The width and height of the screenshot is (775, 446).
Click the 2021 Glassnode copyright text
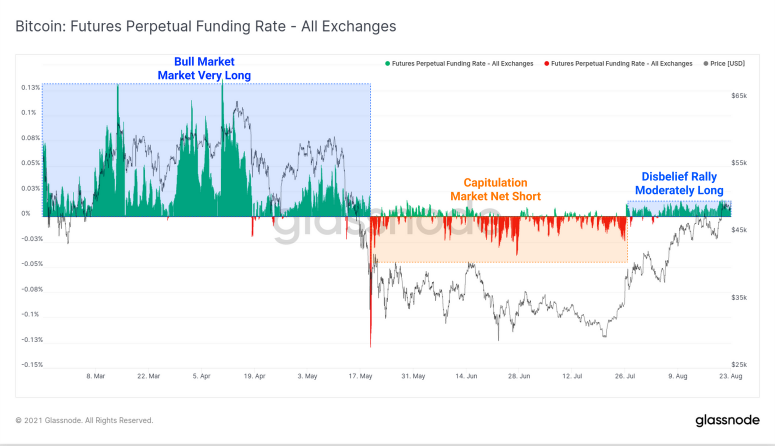(84, 420)
